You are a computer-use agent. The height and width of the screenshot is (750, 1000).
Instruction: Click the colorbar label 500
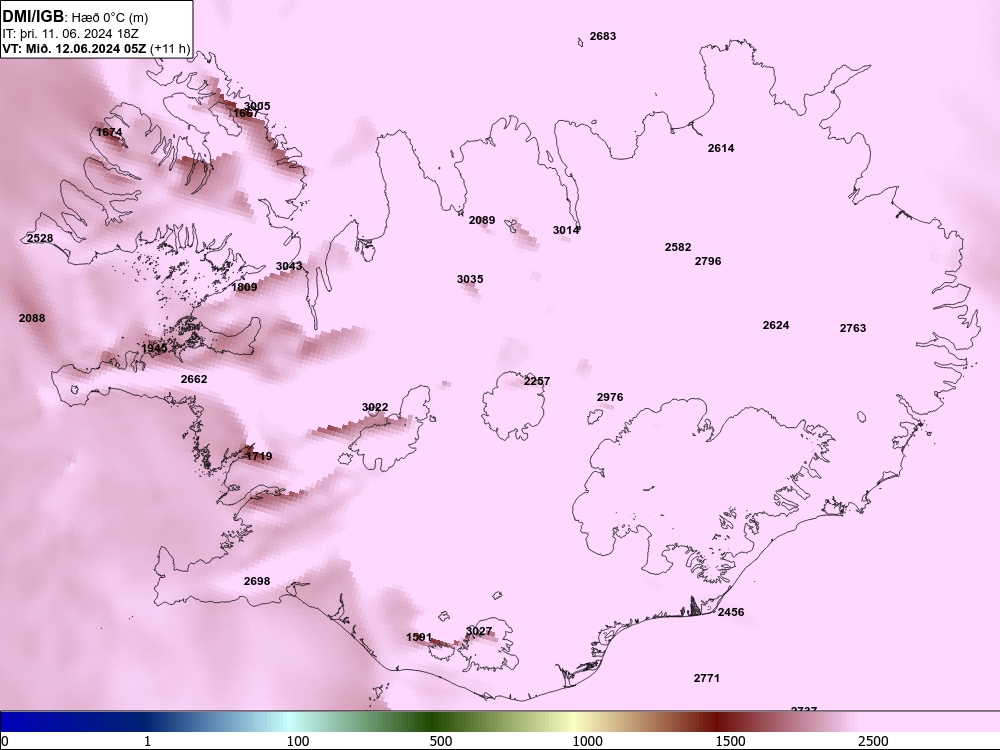tap(441, 741)
